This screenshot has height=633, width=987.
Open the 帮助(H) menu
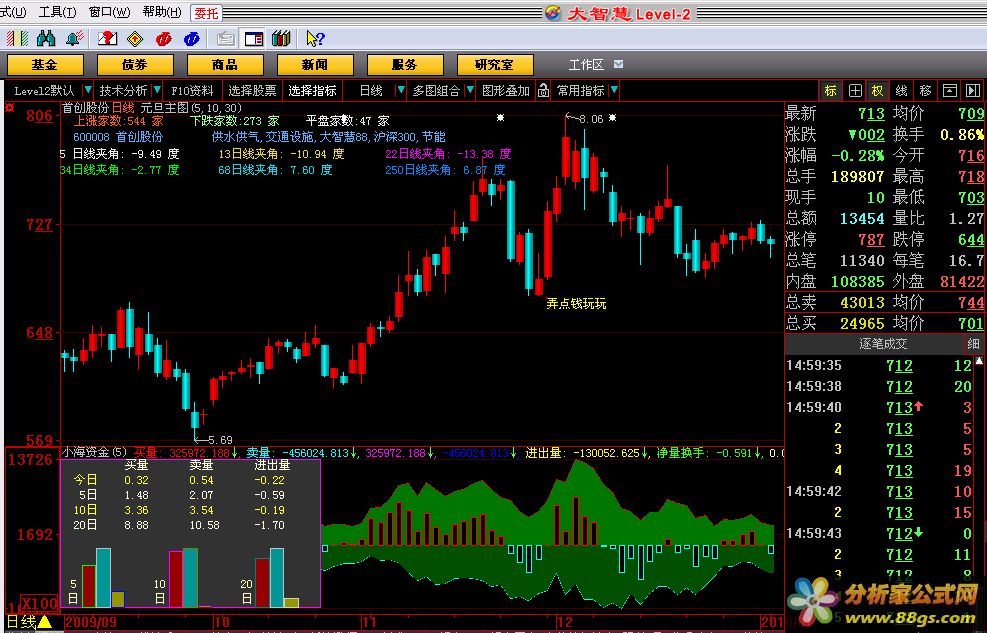(x=162, y=12)
